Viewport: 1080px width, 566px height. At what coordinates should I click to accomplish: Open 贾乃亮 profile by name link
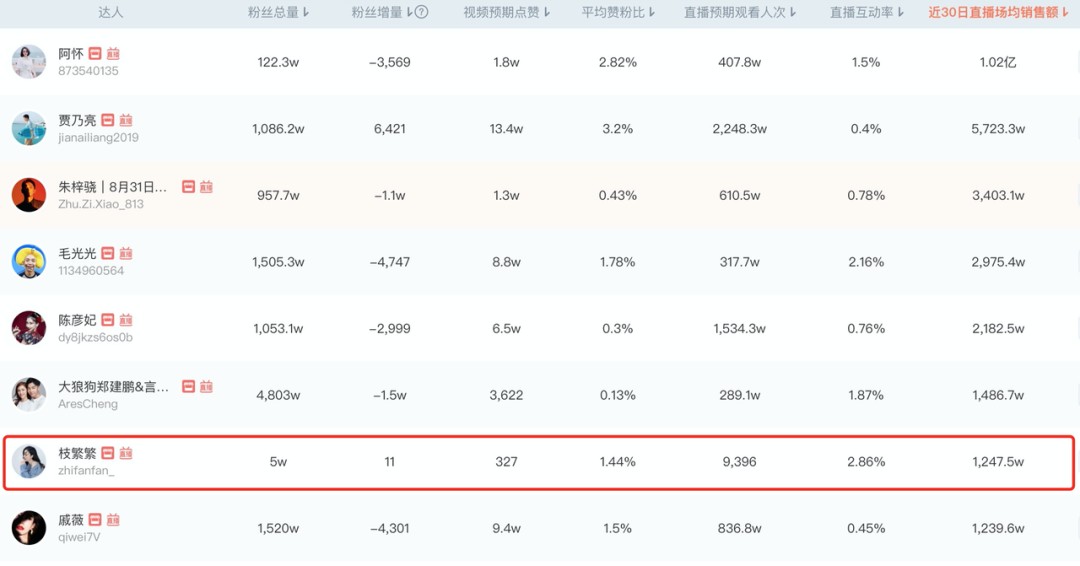(77, 120)
